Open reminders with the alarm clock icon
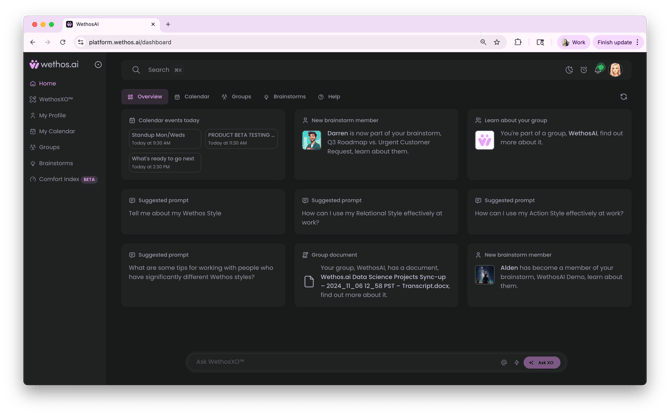 click(584, 70)
